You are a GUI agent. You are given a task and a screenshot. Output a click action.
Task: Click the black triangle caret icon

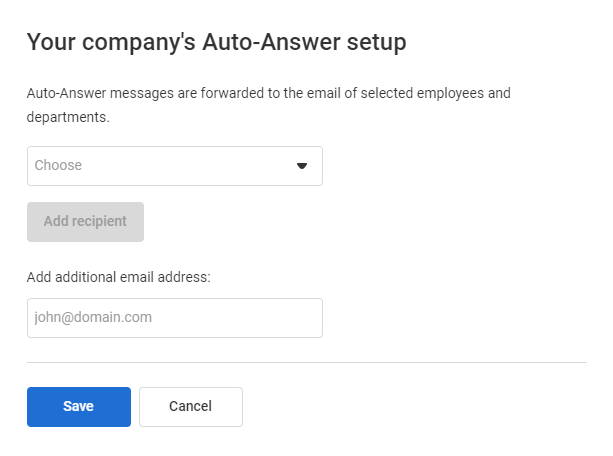[x=302, y=166]
